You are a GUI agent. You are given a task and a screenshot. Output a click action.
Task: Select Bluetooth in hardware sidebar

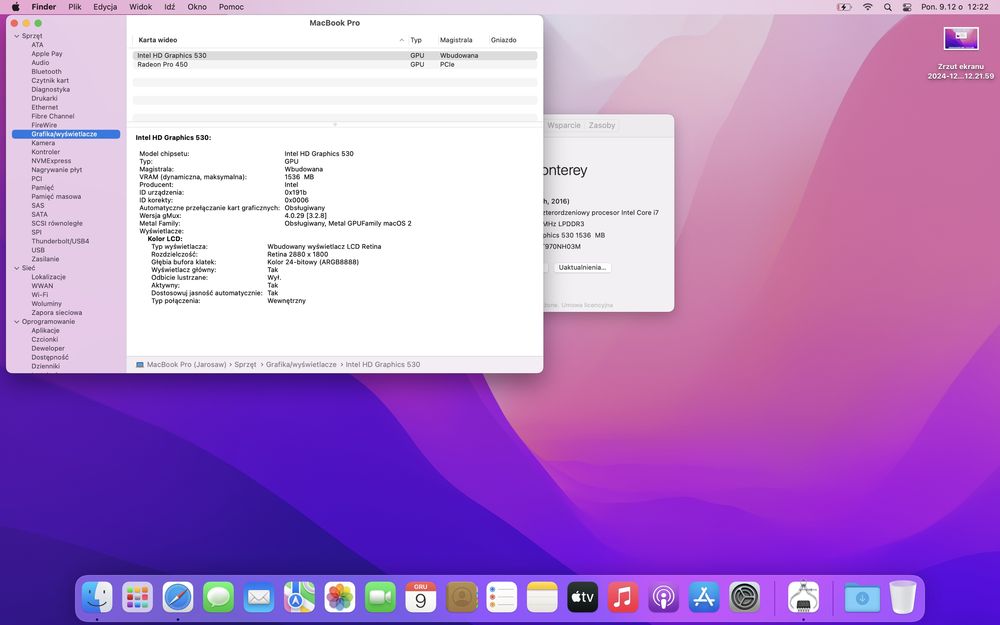pos(47,71)
